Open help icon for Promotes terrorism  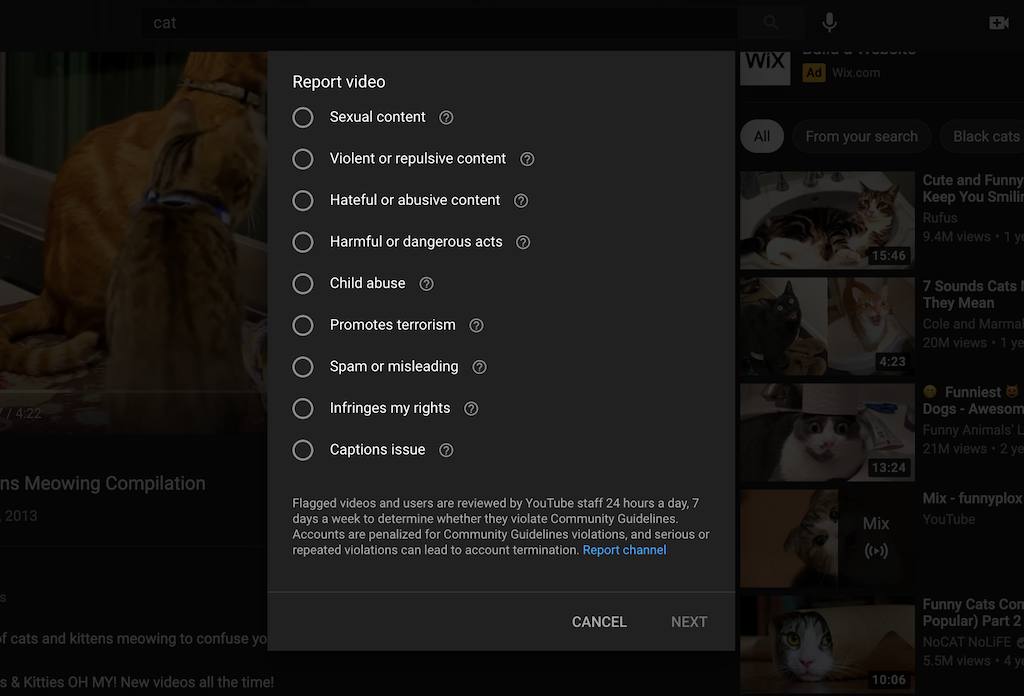click(x=477, y=325)
